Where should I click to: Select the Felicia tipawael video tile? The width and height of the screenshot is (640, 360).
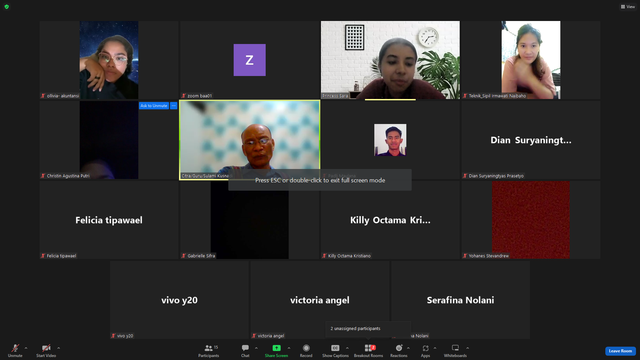click(x=109, y=220)
